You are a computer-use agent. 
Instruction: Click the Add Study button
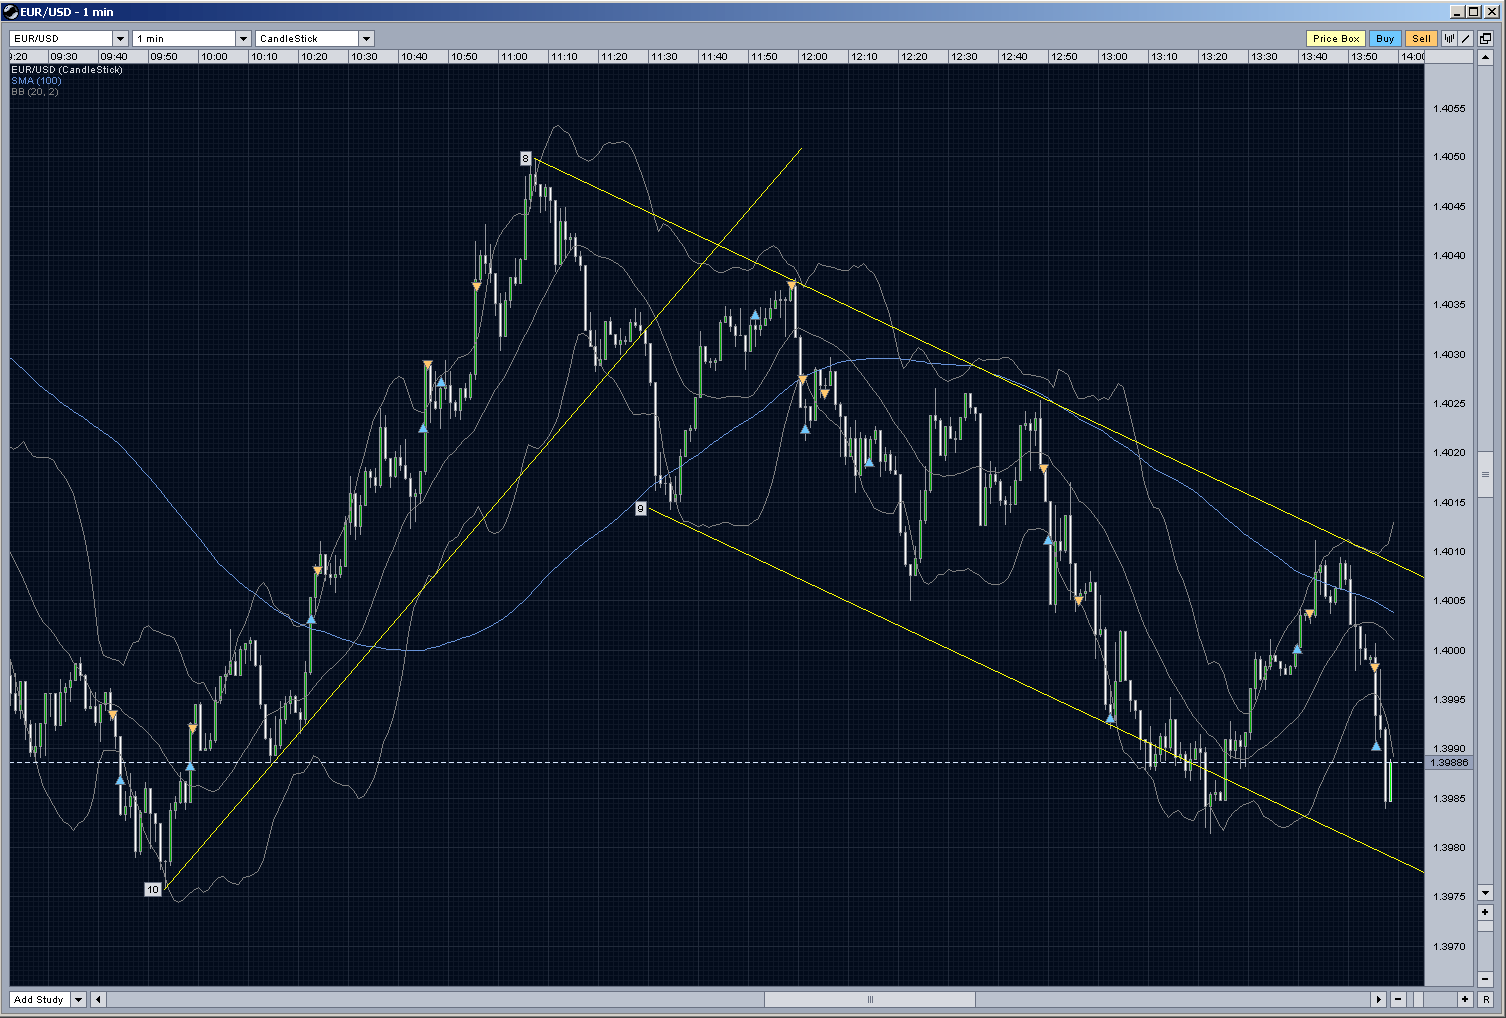click(x=40, y=999)
